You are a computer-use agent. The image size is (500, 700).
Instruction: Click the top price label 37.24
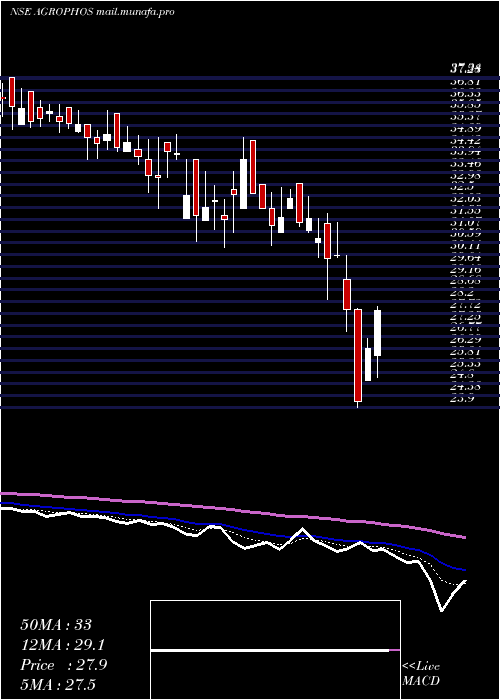tap(465, 69)
